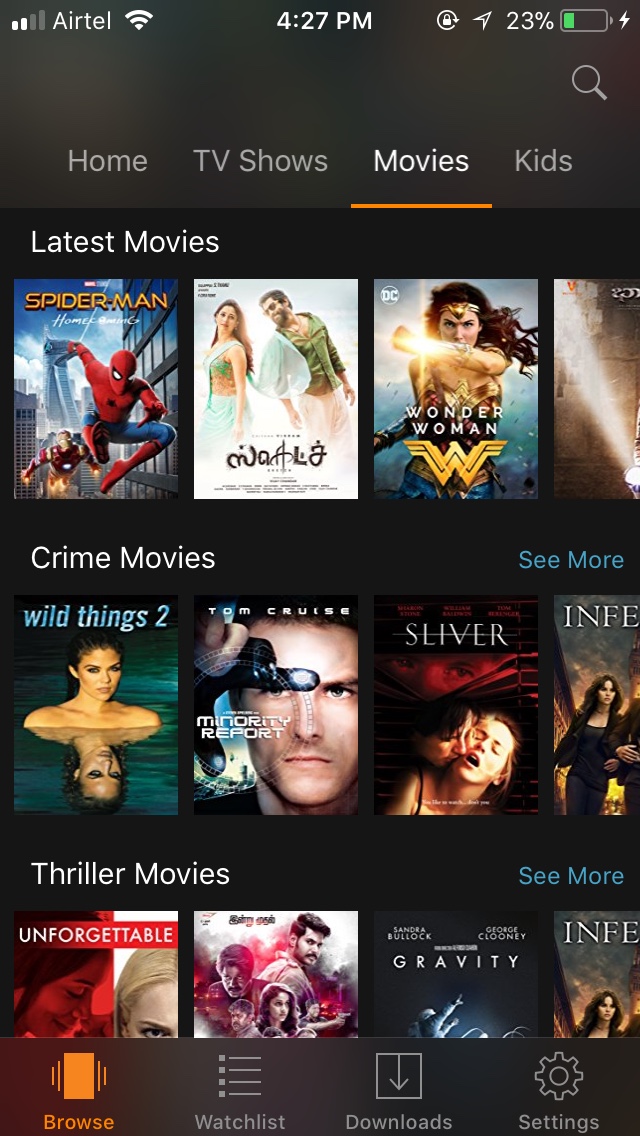
Task: Tap the Wi-Fi status icon
Action: point(138,20)
